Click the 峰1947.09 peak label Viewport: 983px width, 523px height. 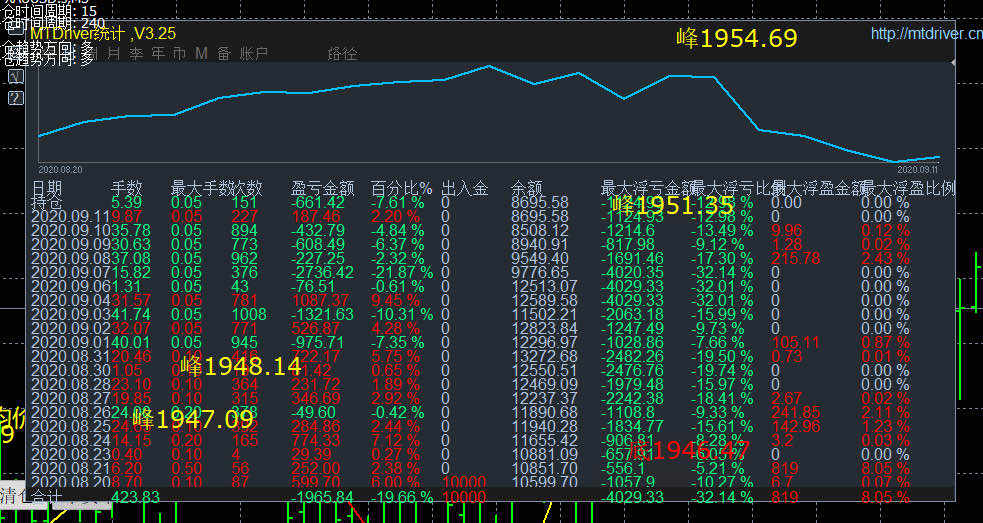point(193,420)
